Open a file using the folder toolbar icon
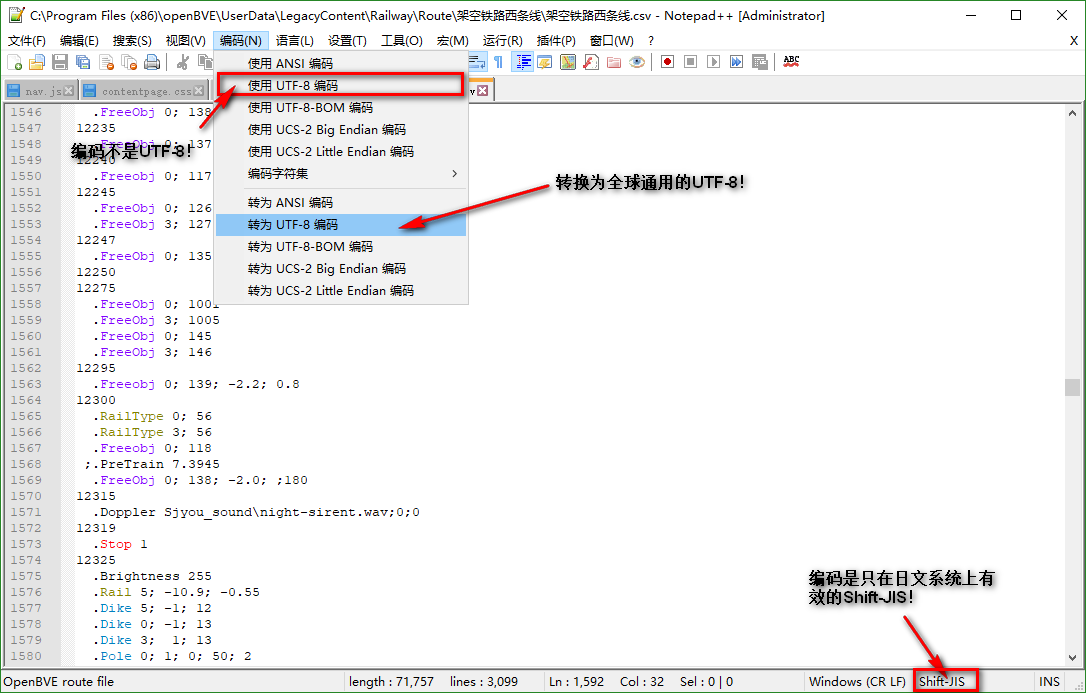1086x693 pixels. [37, 62]
